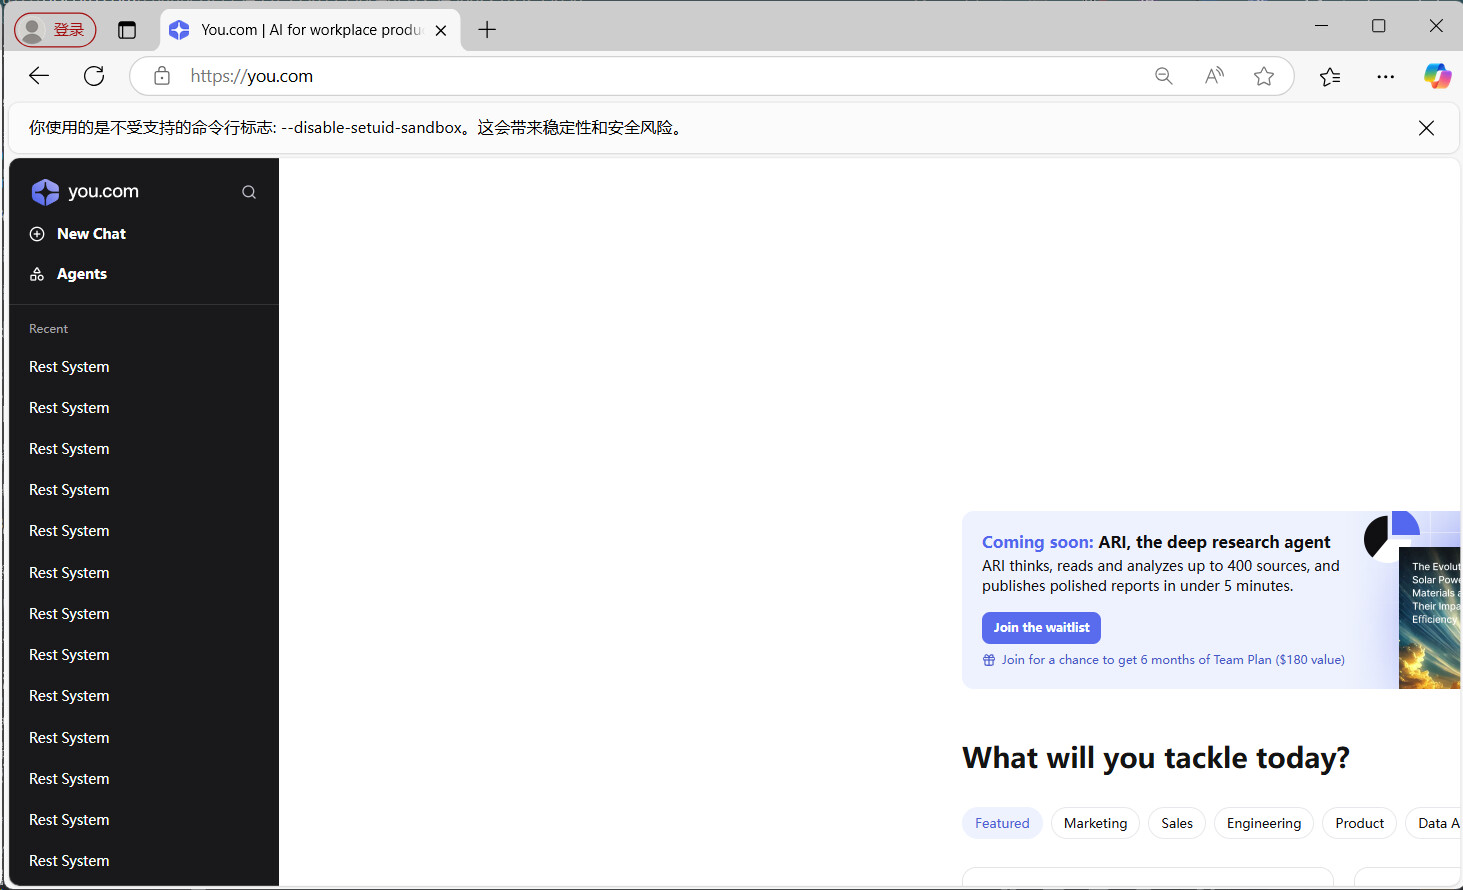This screenshot has height=890, width=1463.
Task: Open the browser zoom magnifier icon
Action: [1163, 76]
